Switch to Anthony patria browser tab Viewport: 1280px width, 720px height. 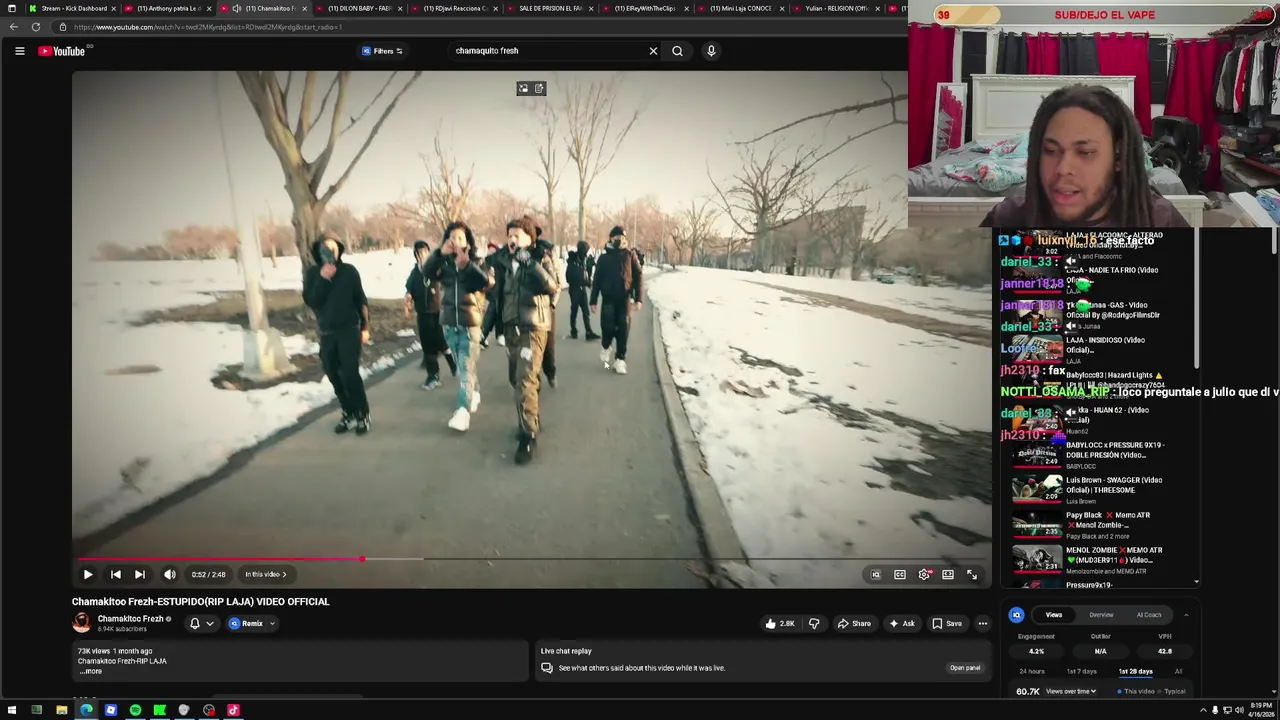tap(166, 8)
